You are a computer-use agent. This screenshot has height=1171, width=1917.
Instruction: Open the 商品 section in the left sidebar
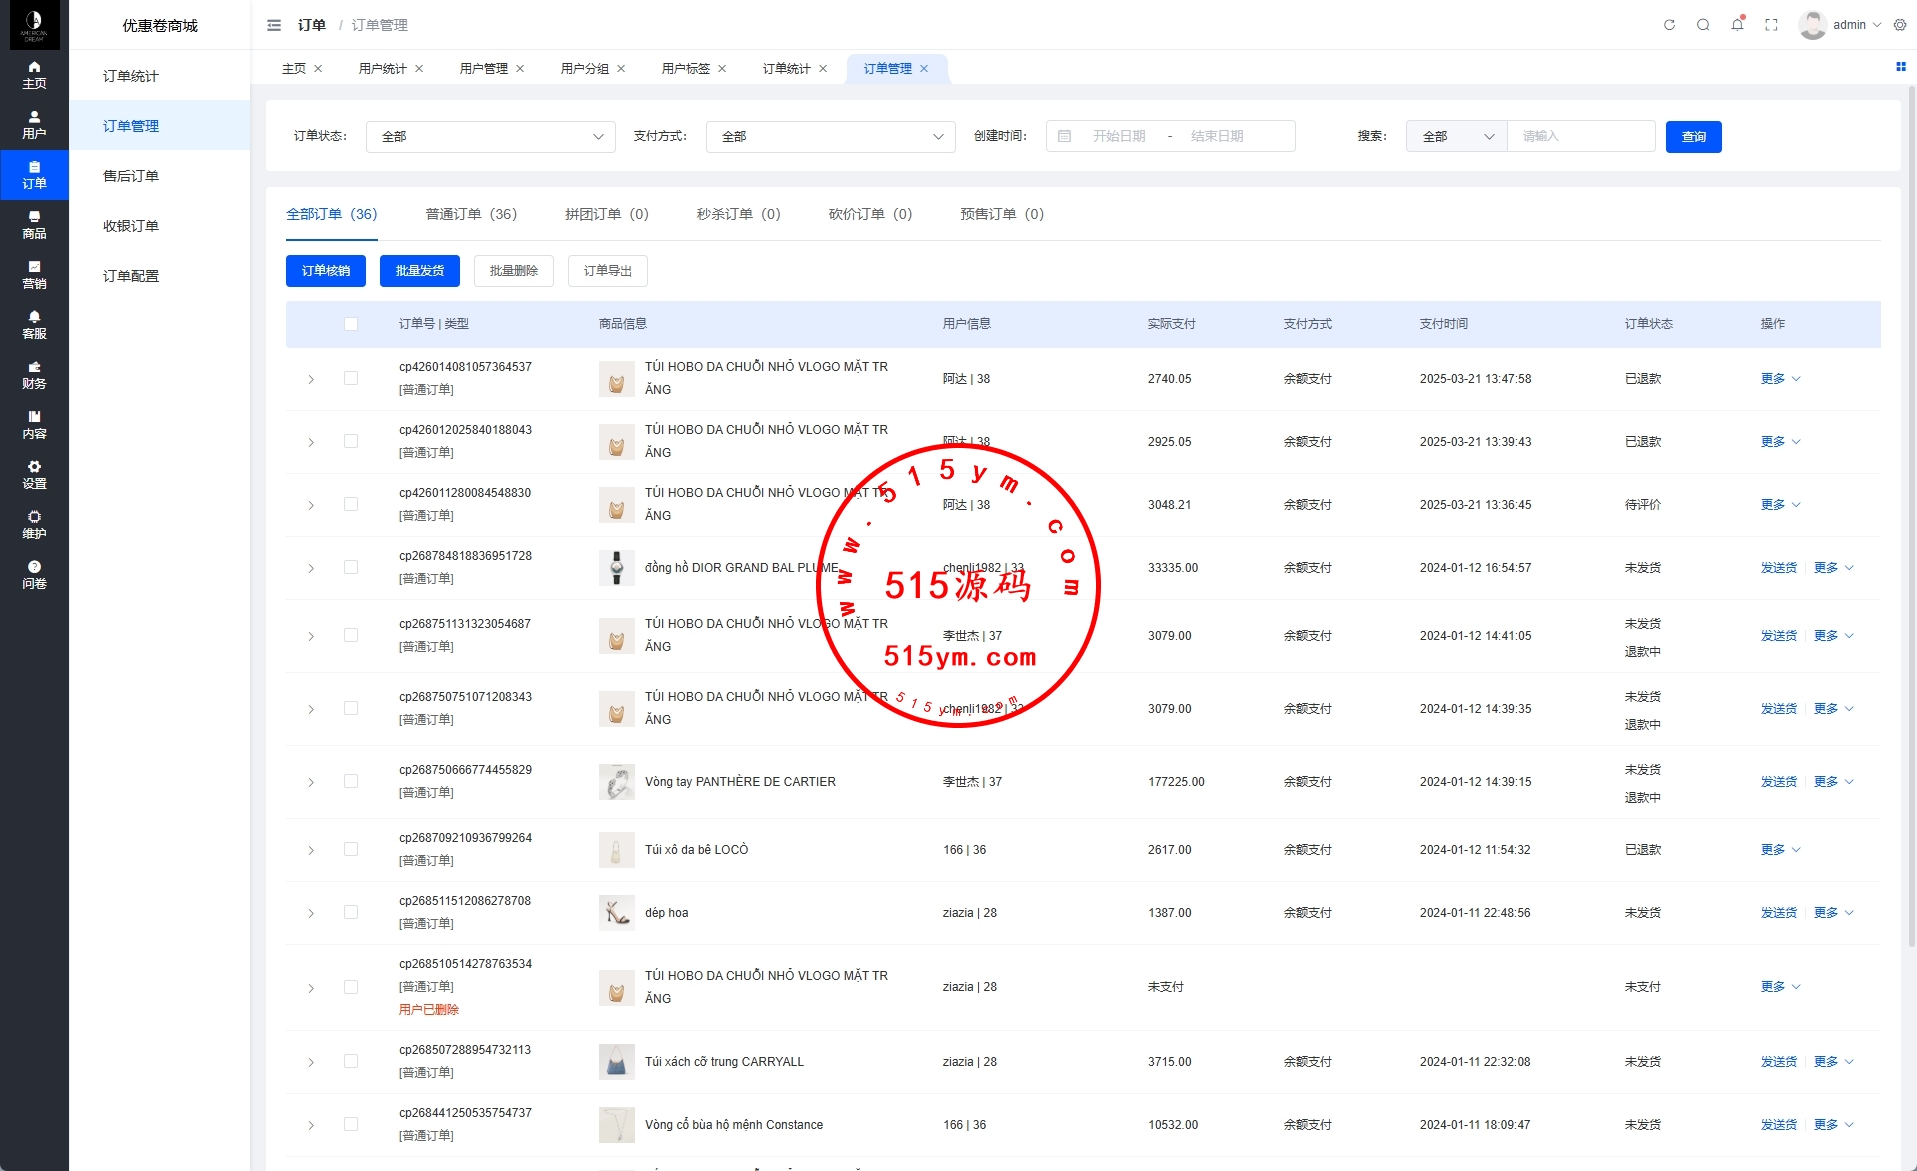(x=34, y=225)
